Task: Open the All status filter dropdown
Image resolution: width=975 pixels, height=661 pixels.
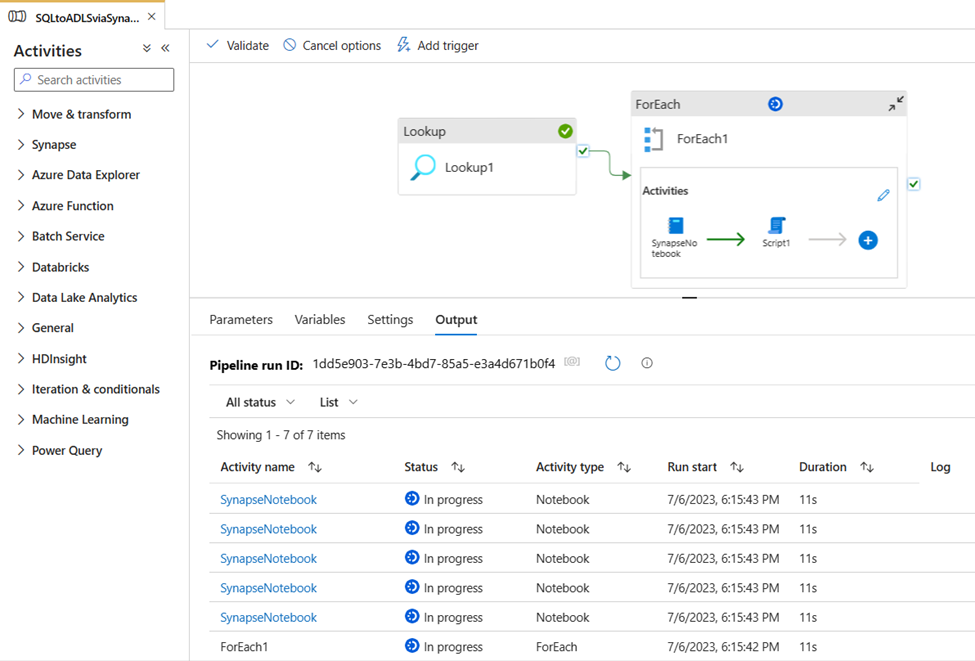Action: click(x=260, y=402)
